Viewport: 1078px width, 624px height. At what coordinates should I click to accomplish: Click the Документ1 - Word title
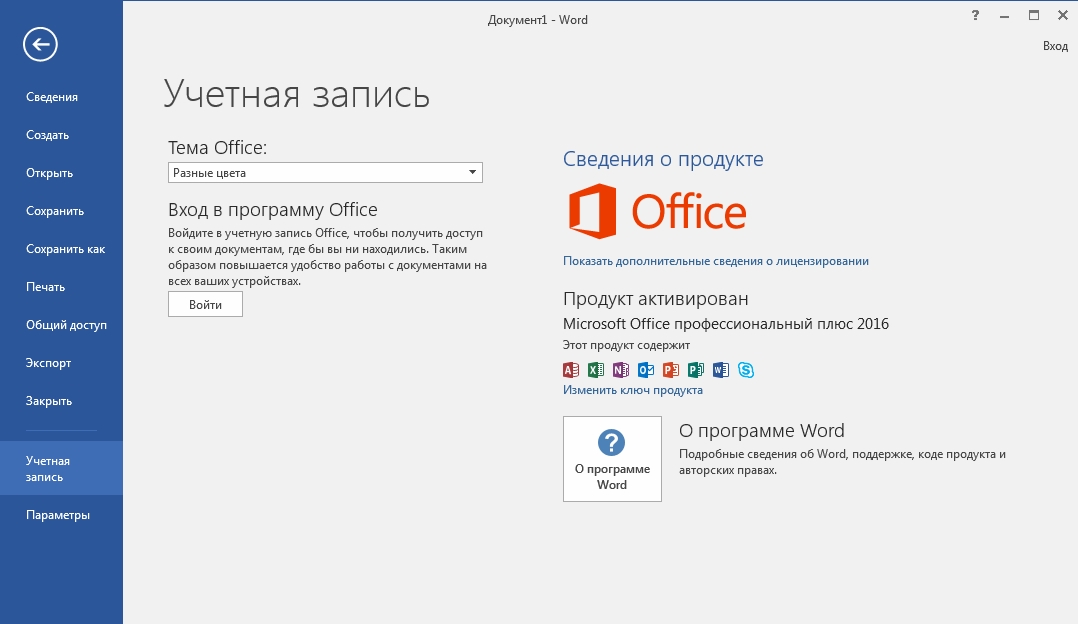pos(538,20)
